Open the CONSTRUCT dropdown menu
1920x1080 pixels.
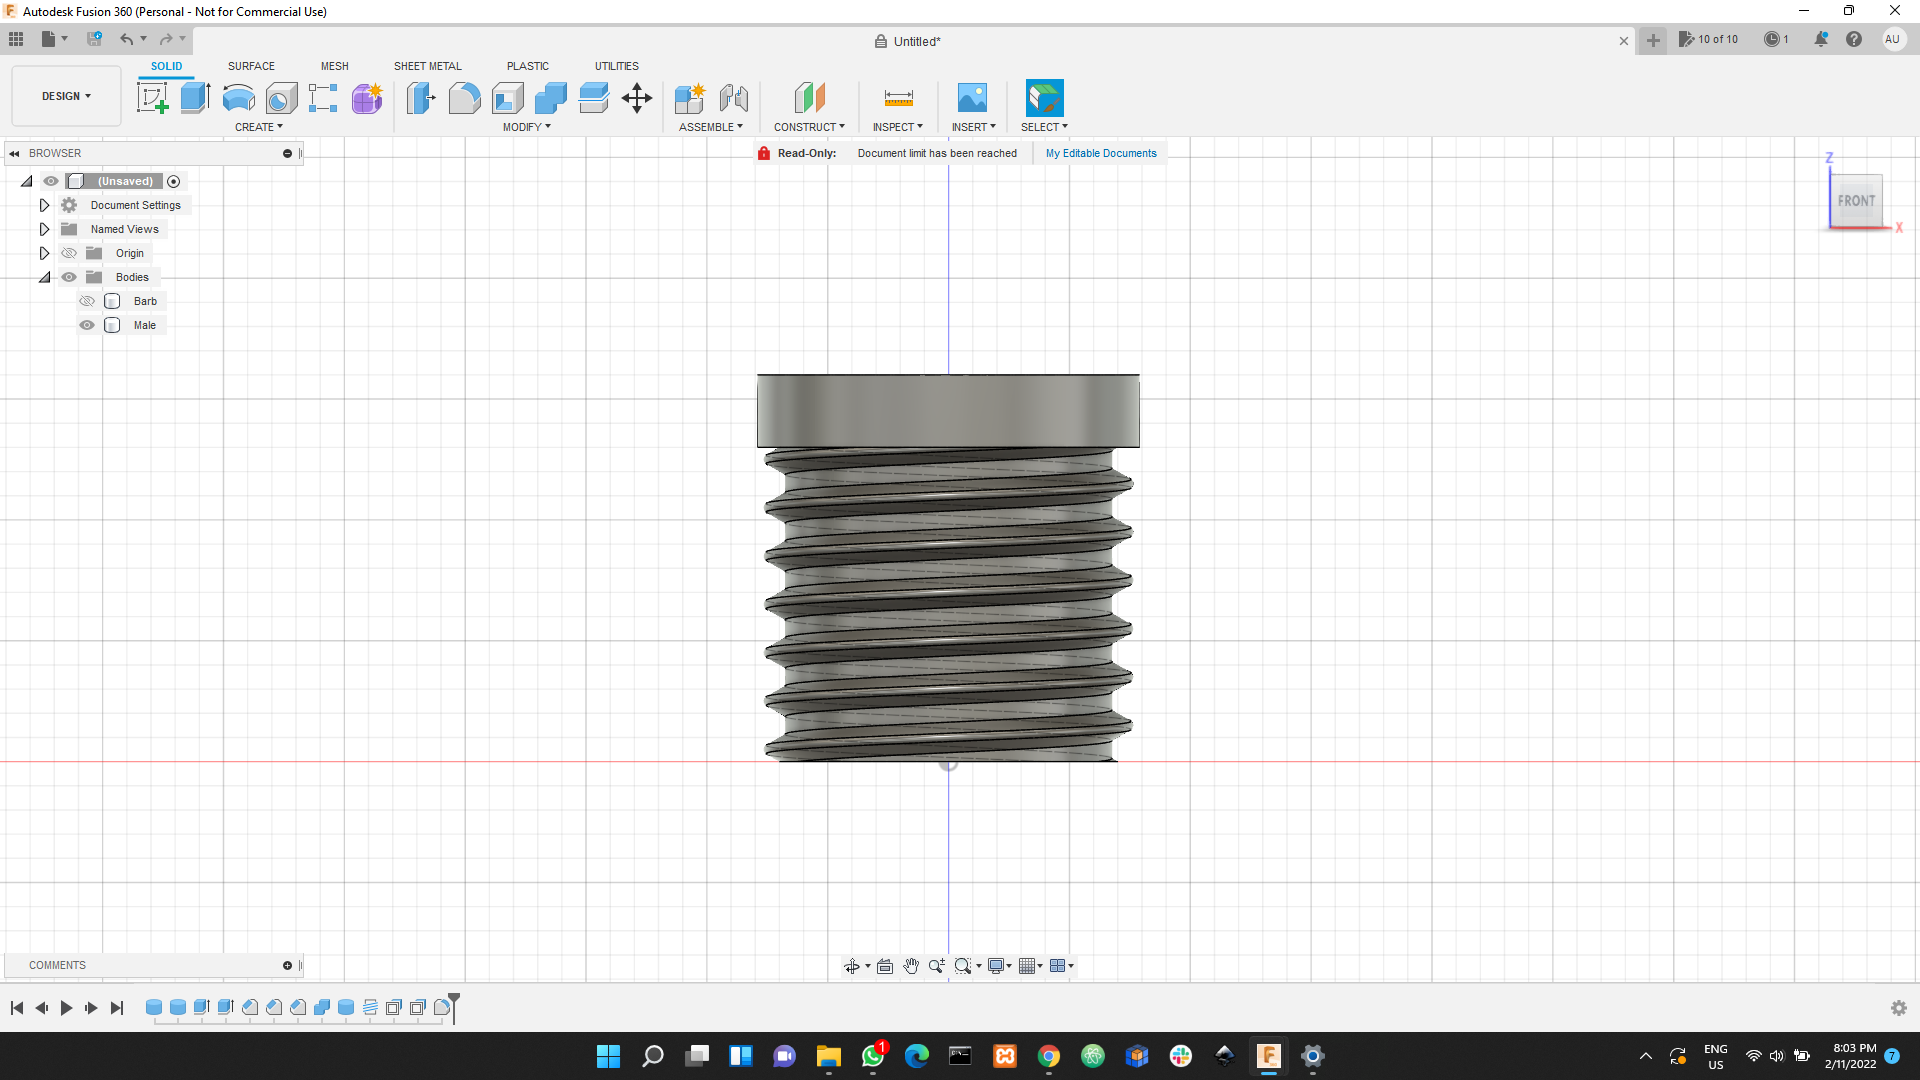(809, 127)
